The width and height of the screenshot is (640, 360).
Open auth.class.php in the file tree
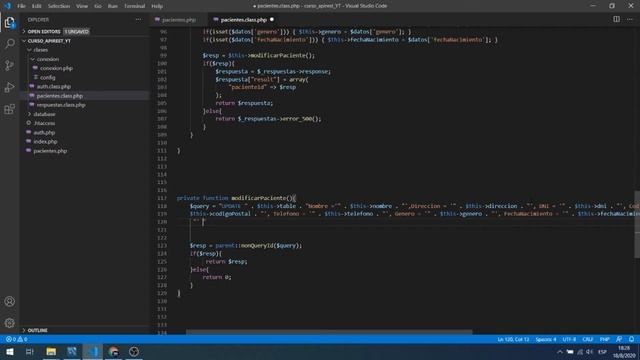point(54,87)
